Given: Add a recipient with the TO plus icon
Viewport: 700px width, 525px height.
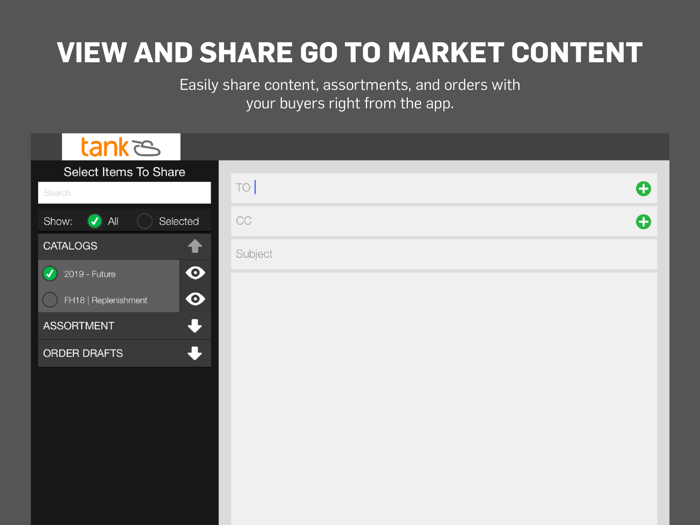Looking at the screenshot, I should coord(643,189).
